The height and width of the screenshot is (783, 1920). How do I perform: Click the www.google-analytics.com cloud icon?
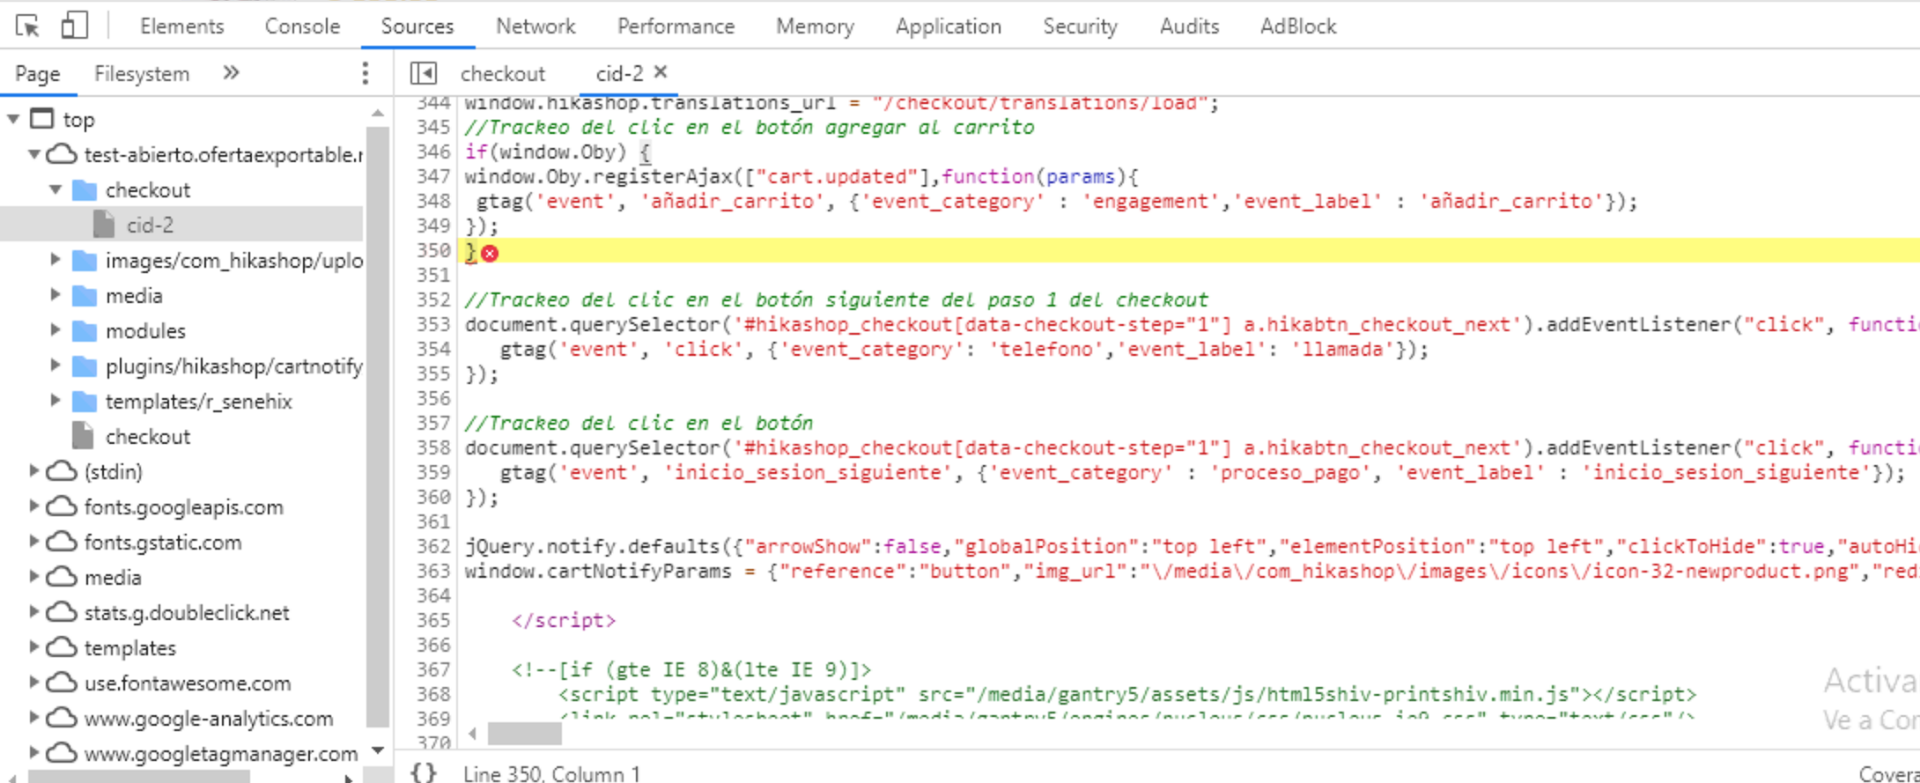pos(62,718)
